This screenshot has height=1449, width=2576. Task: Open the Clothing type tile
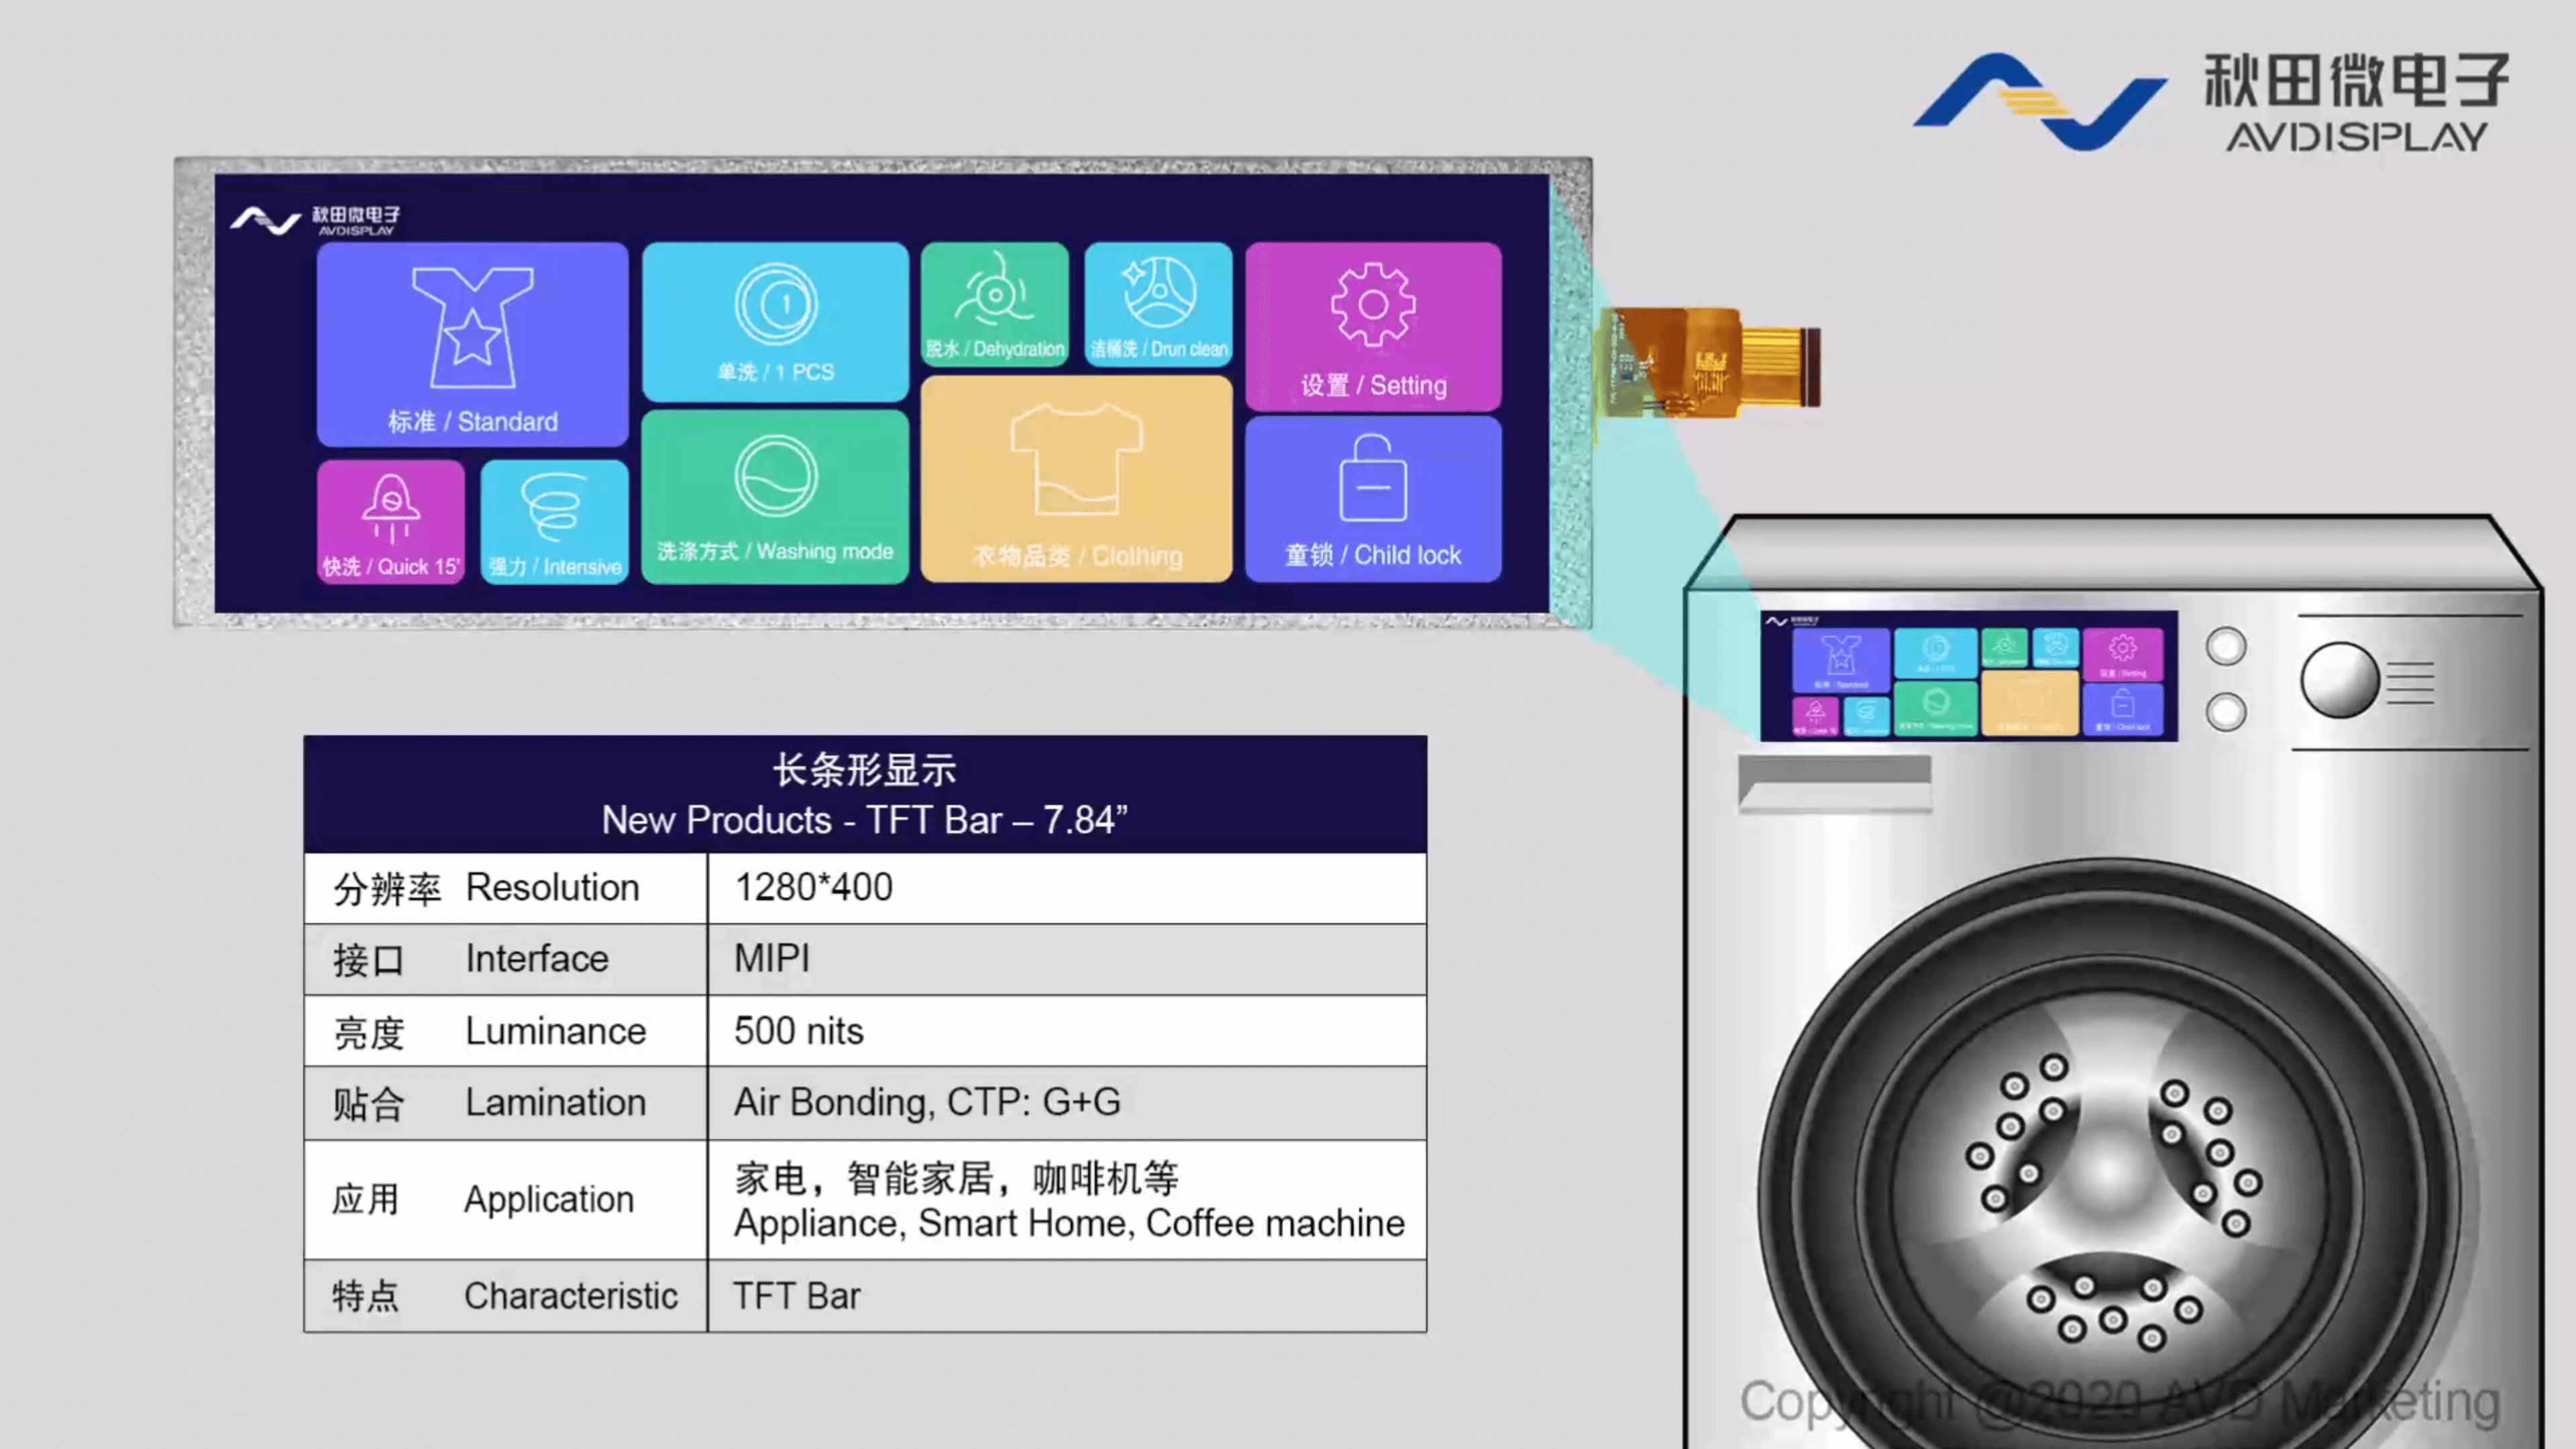[1077, 479]
